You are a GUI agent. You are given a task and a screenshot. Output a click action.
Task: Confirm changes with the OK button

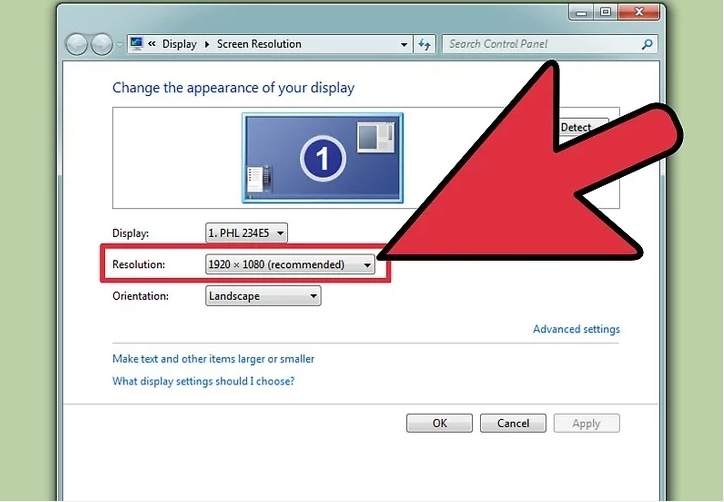click(439, 423)
